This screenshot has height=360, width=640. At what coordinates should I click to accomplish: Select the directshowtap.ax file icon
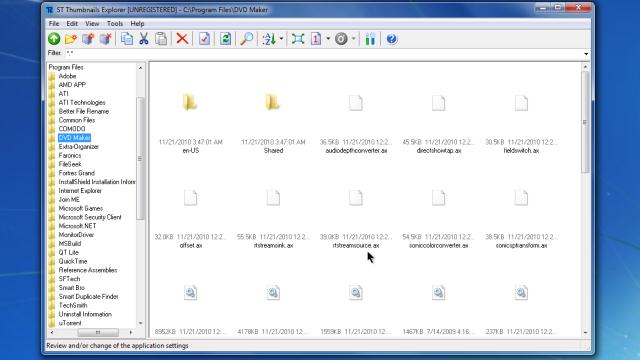pyautogui.click(x=438, y=103)
